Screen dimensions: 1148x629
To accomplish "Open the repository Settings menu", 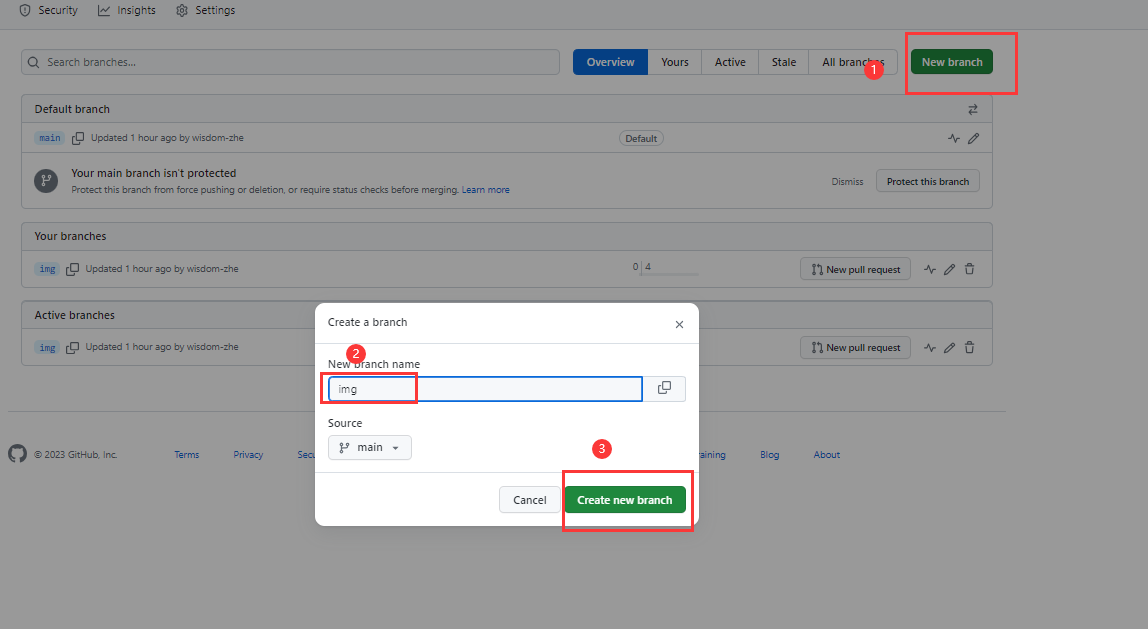I will click(x=205, y=10).
